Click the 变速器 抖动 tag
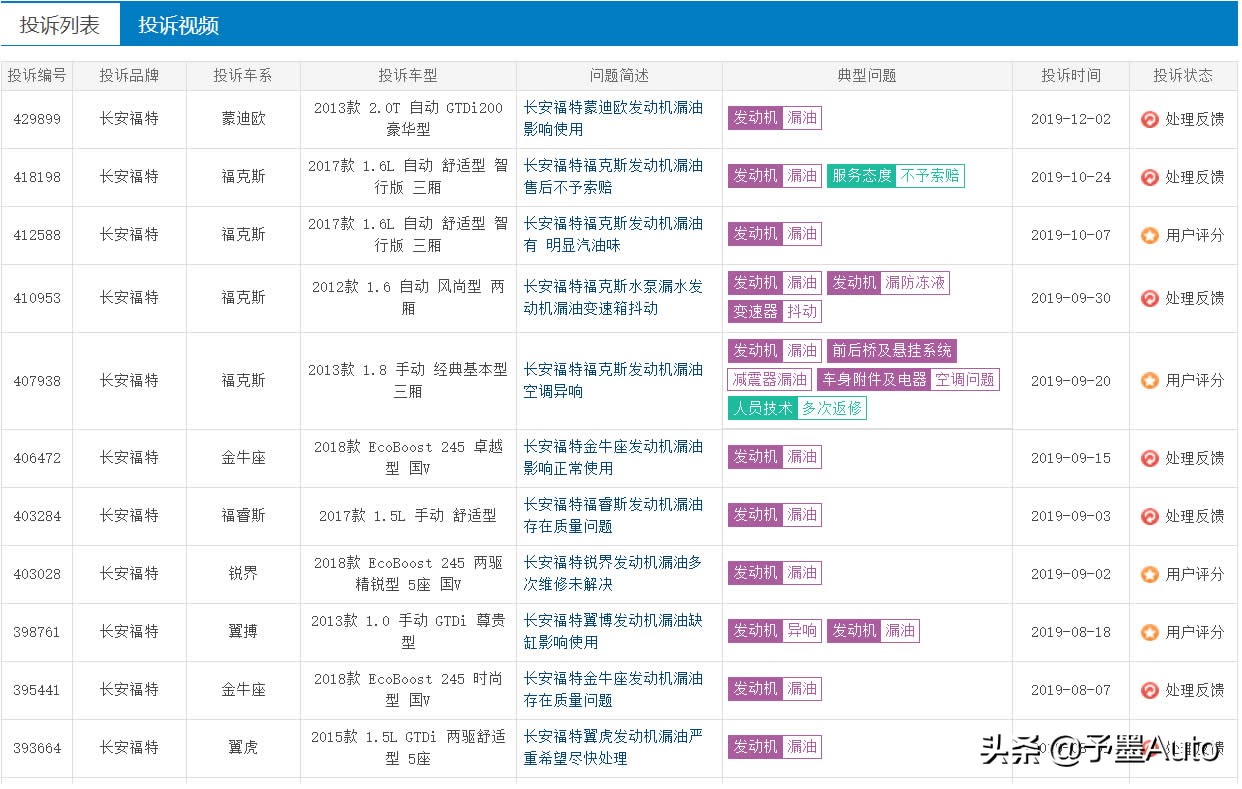The image size is (1242, 789). coord(775,311)
